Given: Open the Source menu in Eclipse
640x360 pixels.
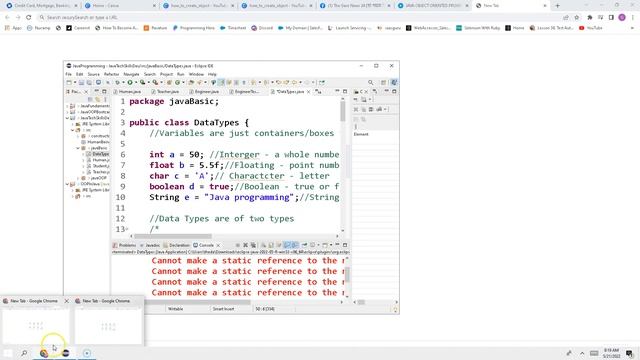Looking at the screenshot, I should (93, 74).
